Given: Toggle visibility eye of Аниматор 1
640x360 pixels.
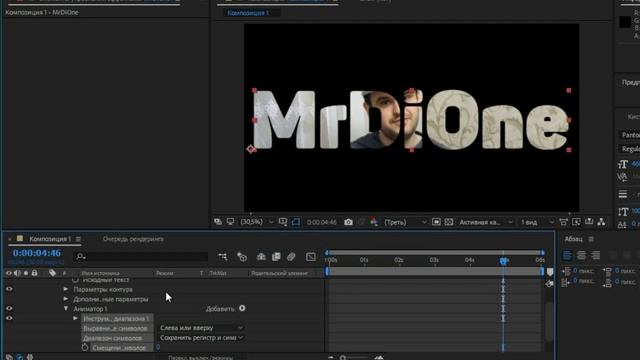Looking at the screenshot, I should tap(9, 309).
